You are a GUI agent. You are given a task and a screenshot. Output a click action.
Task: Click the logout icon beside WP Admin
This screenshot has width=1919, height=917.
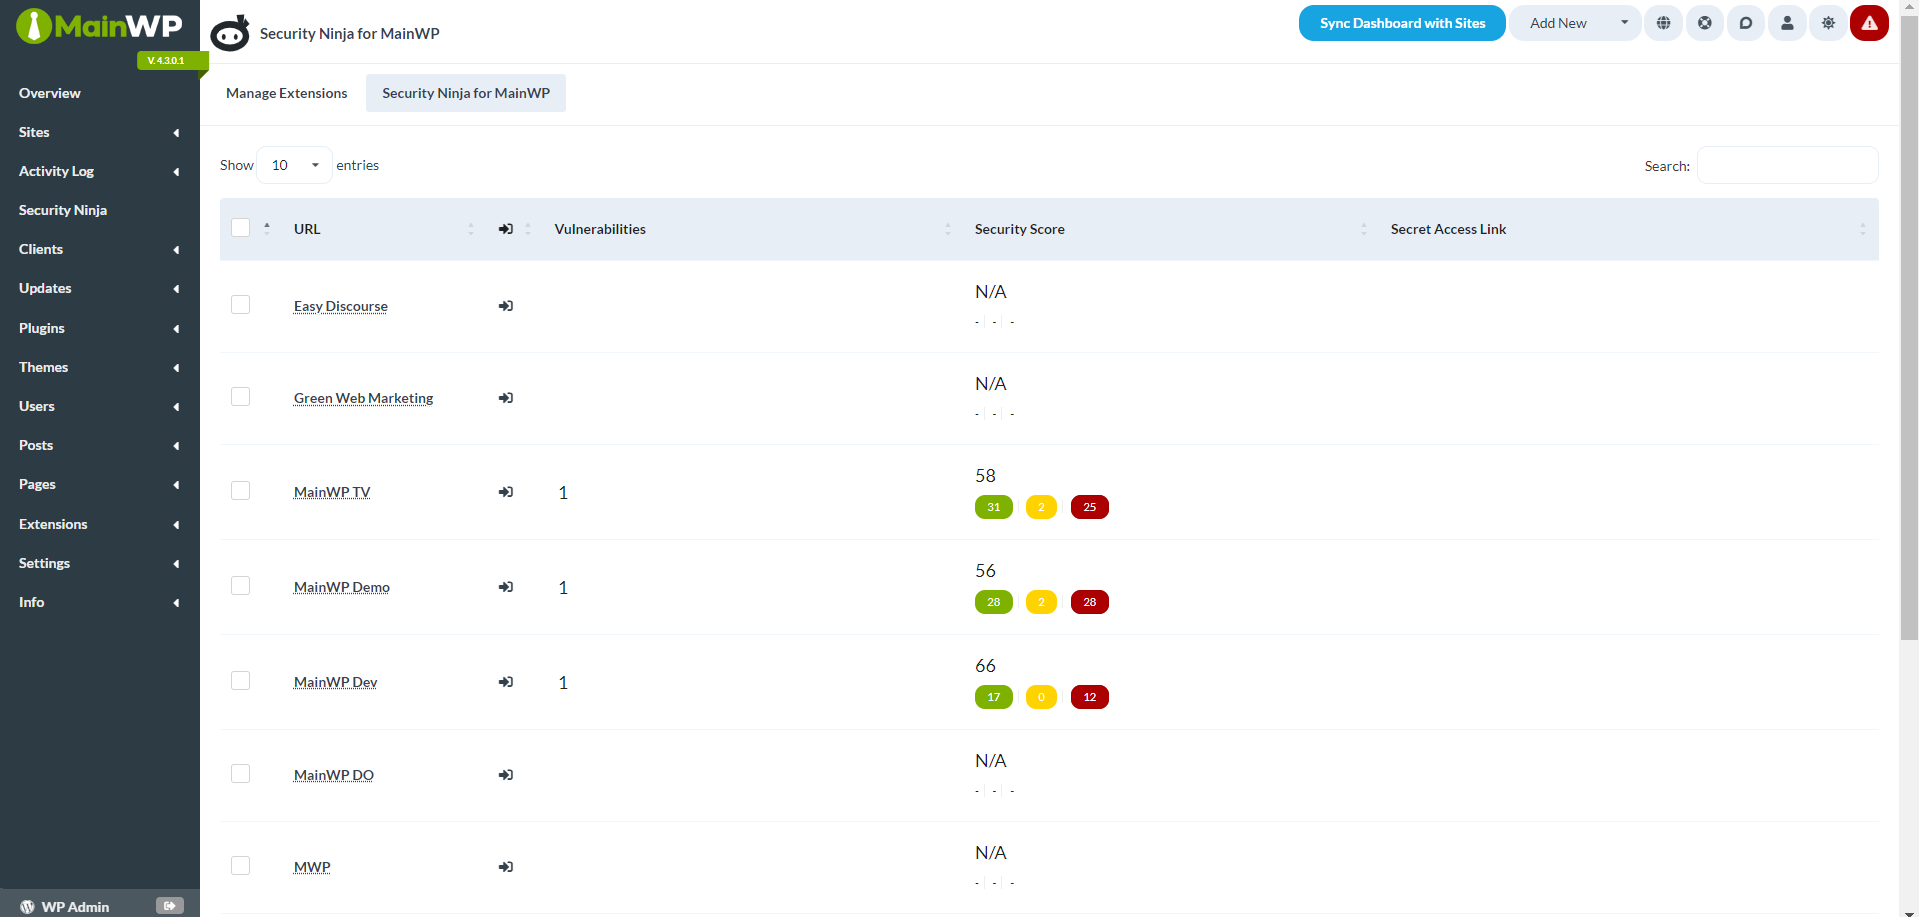pyautogui.click(x=169, y=906)
